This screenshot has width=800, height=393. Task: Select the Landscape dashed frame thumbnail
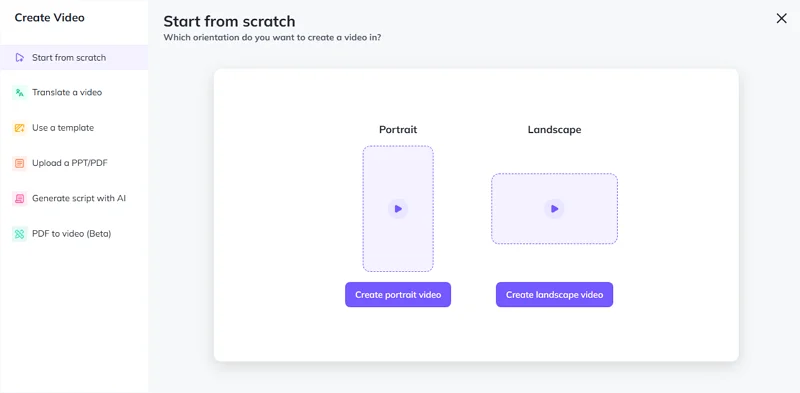pos(554,209)
